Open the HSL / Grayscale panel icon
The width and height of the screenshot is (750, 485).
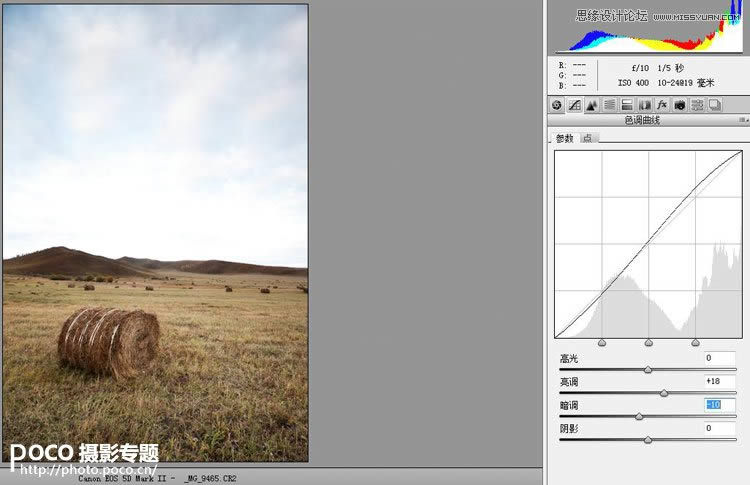click(x=609, y=105)
